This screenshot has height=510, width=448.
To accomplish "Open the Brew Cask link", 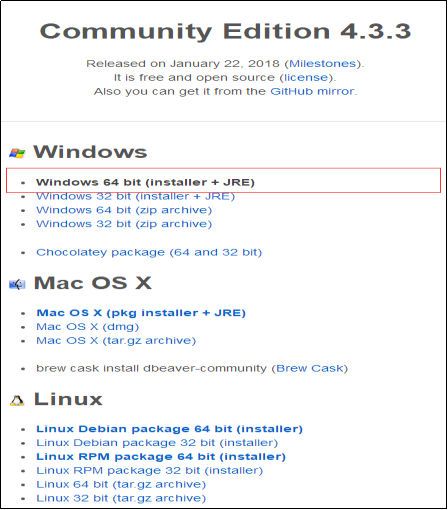I will [310, 368].
